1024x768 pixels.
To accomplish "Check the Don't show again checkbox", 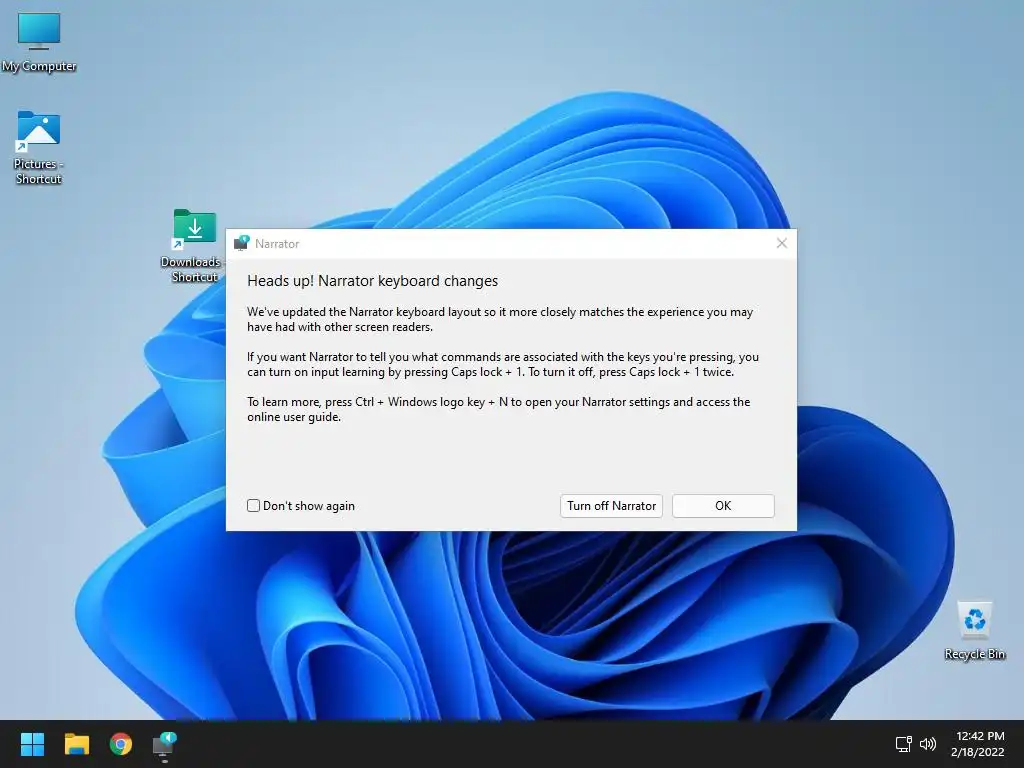I will coord(253,505).
